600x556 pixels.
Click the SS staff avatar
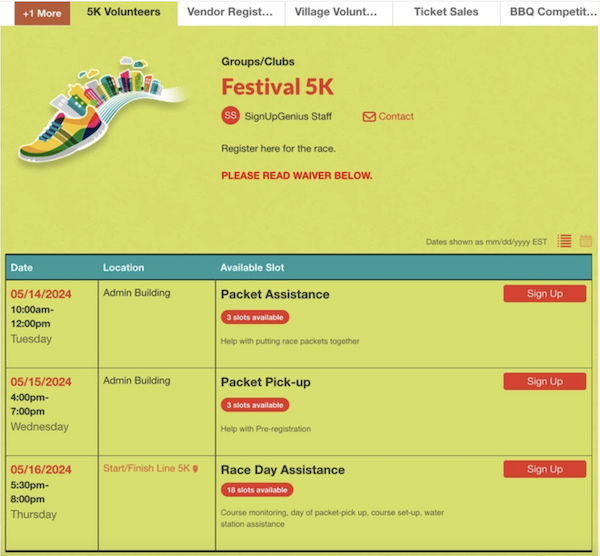pos(230,116)
